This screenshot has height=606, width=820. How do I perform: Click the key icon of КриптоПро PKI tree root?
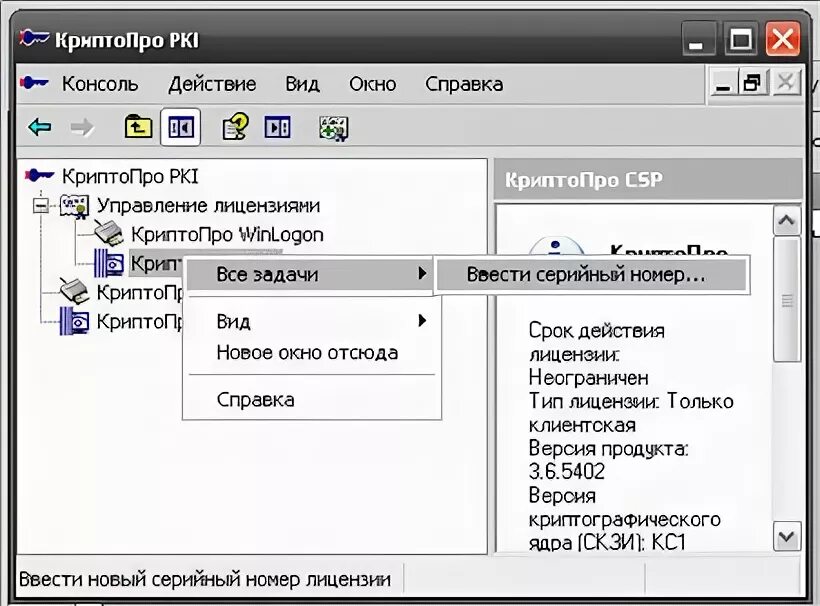click(40, 176)
